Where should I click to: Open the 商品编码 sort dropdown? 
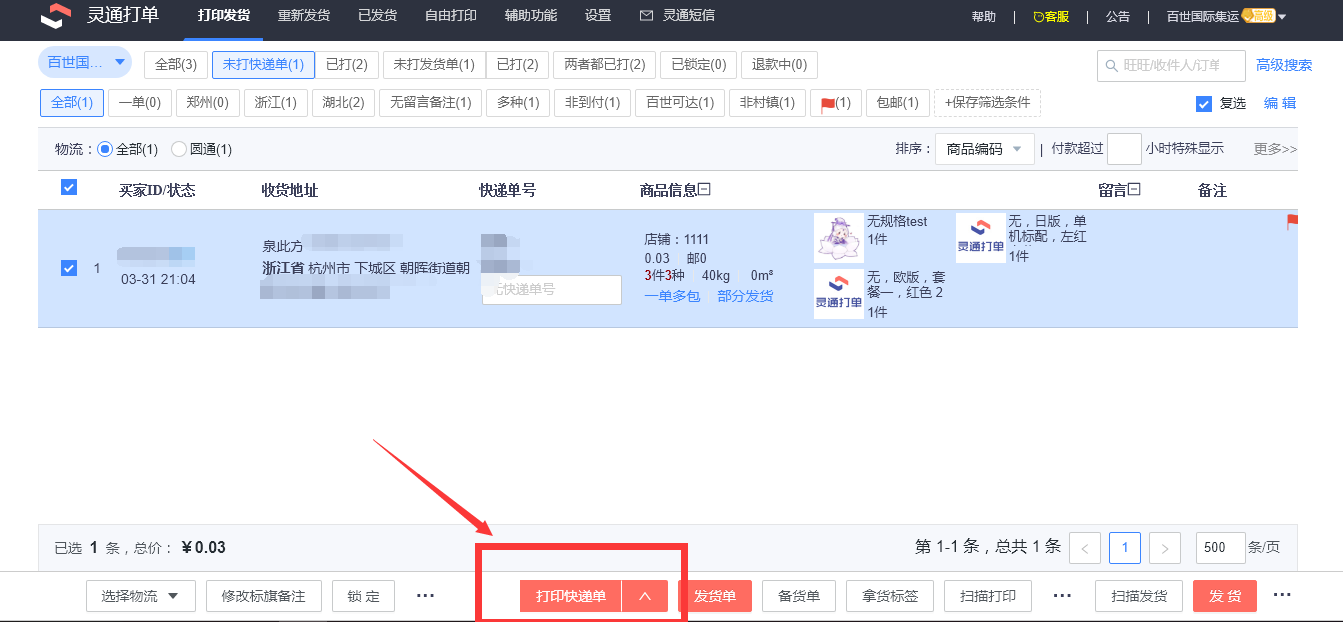click(x=984, y=149)
